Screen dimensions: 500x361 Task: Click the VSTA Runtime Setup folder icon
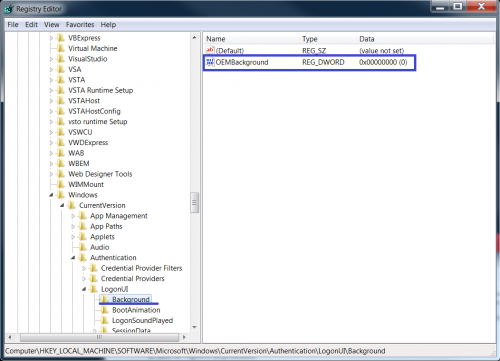61,90
